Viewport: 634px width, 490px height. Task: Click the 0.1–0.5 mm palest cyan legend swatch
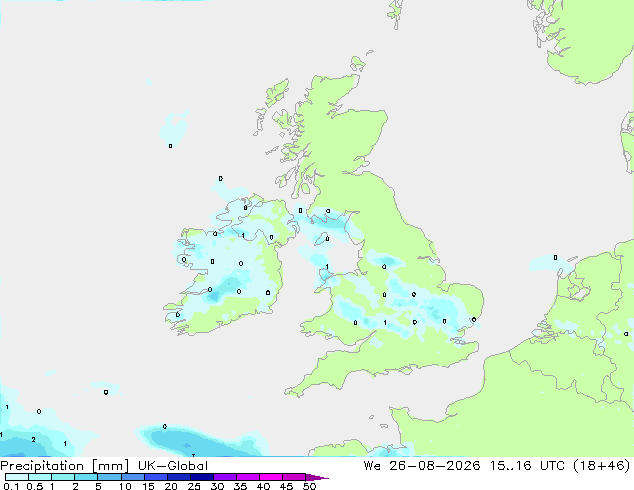pos(17,477)
